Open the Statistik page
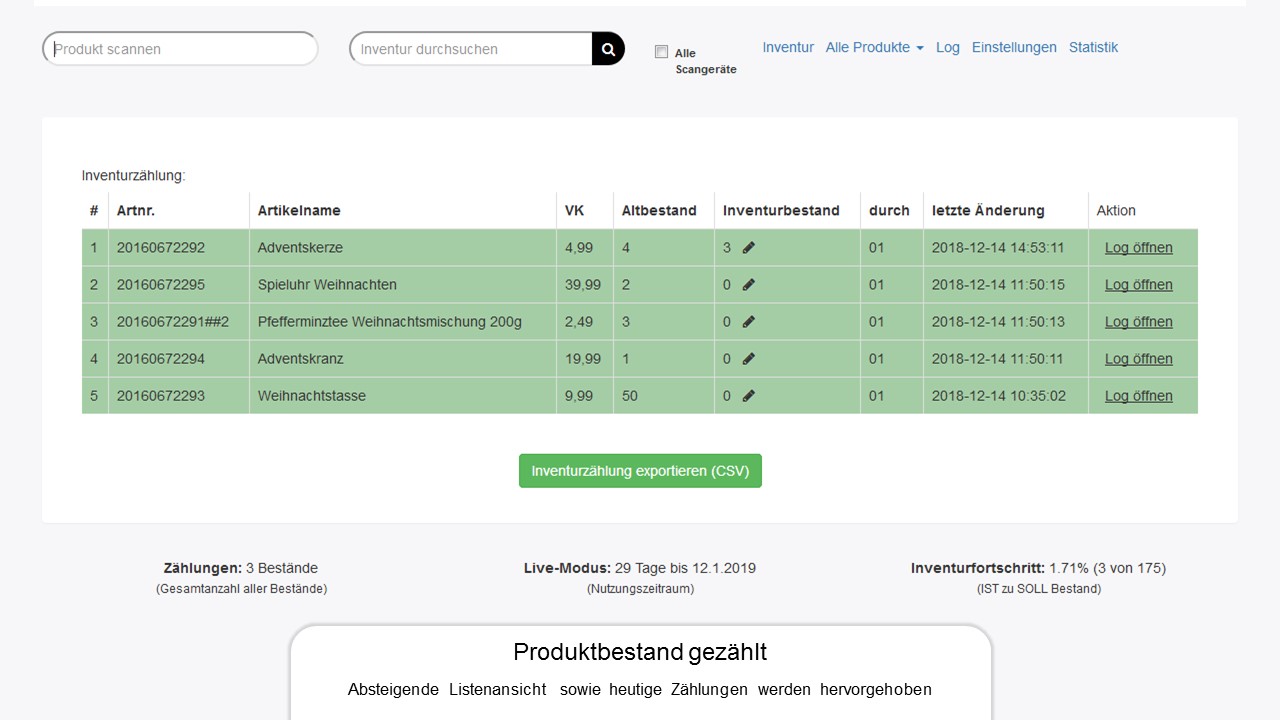This screenshot has height=720, width=1280. click(1093, 47)
